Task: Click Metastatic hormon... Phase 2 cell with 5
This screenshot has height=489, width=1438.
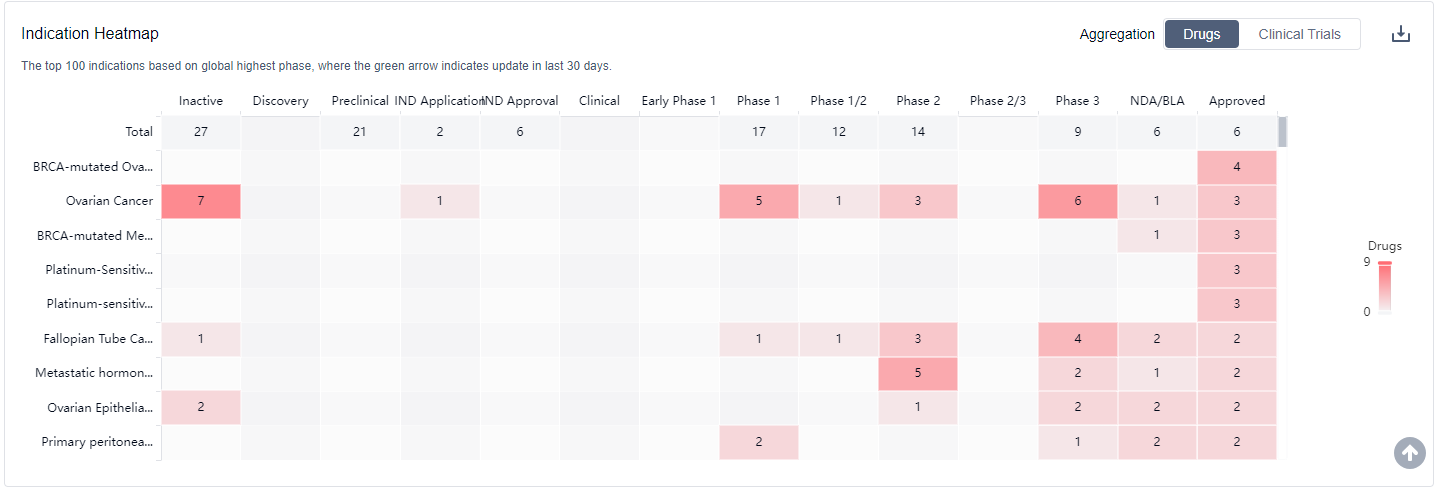Action: pos(918,373)
